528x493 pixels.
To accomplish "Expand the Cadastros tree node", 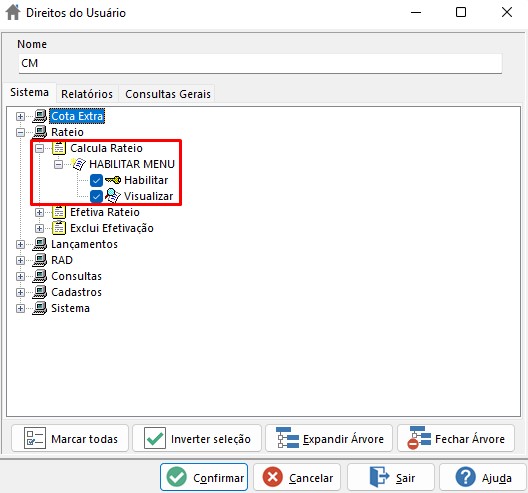I will (x=20, y=292).
